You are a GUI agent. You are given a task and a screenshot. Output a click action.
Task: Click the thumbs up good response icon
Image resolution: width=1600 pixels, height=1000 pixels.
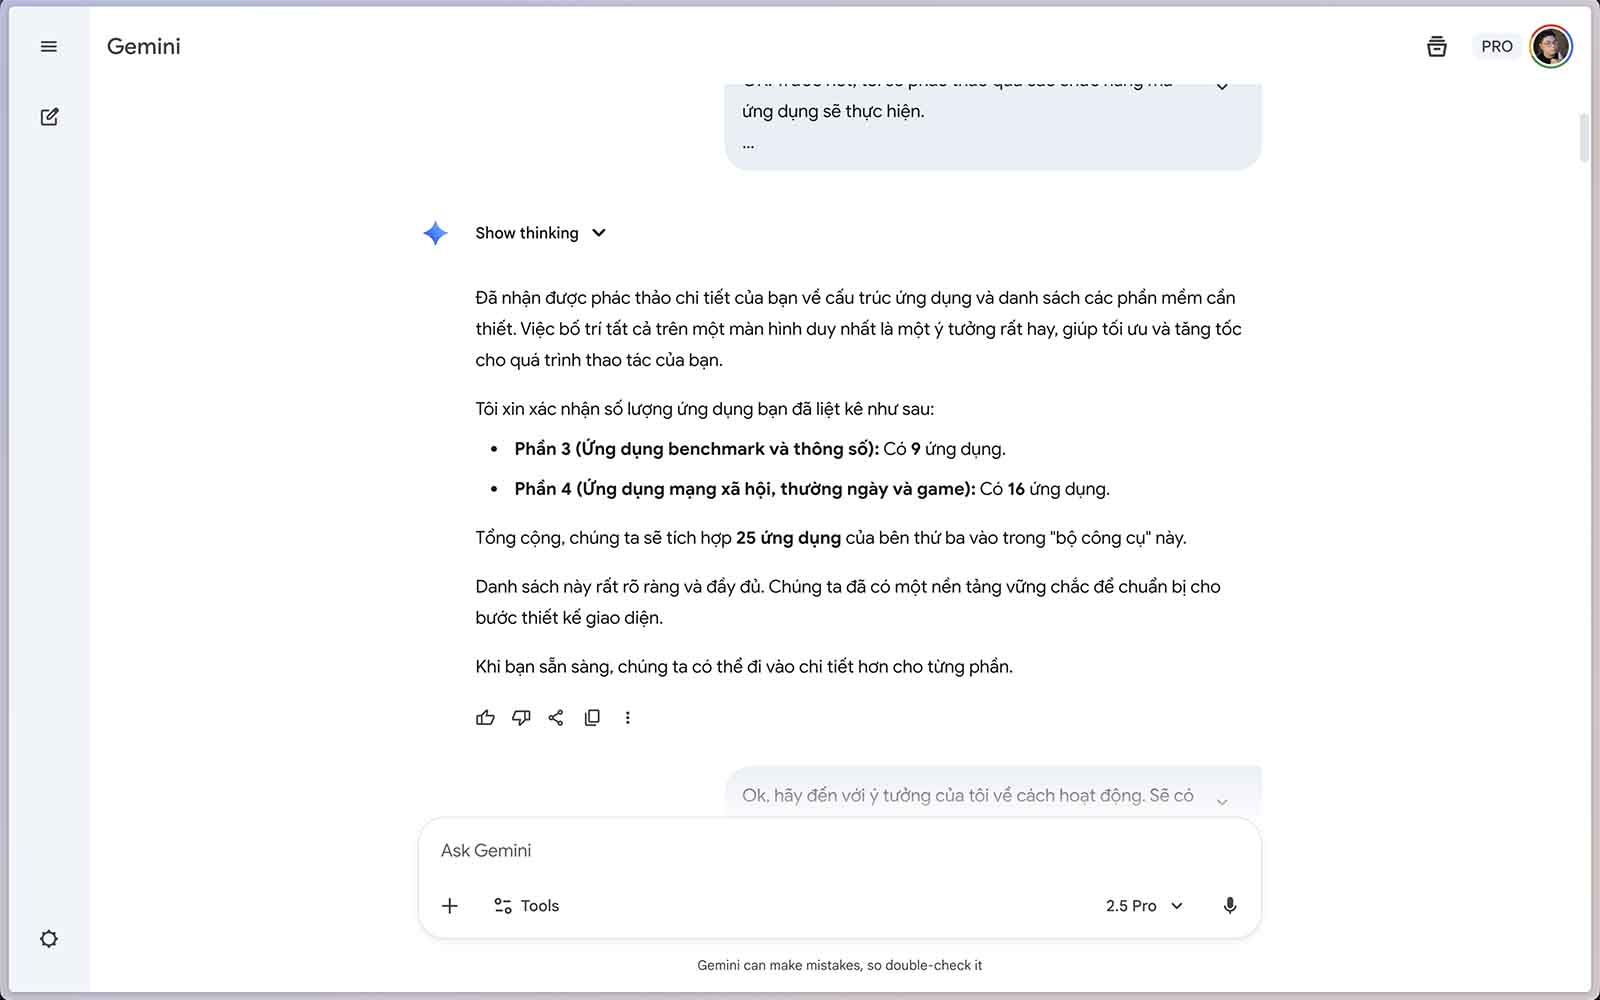(485, 718)
